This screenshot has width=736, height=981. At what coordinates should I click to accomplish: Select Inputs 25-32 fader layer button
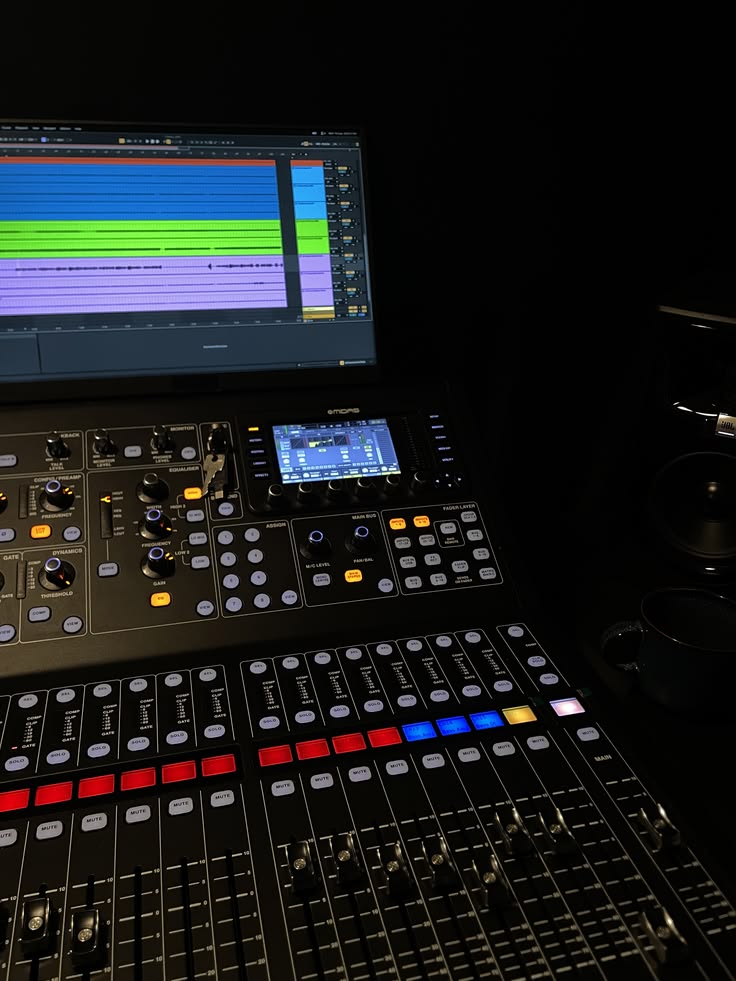426,540
